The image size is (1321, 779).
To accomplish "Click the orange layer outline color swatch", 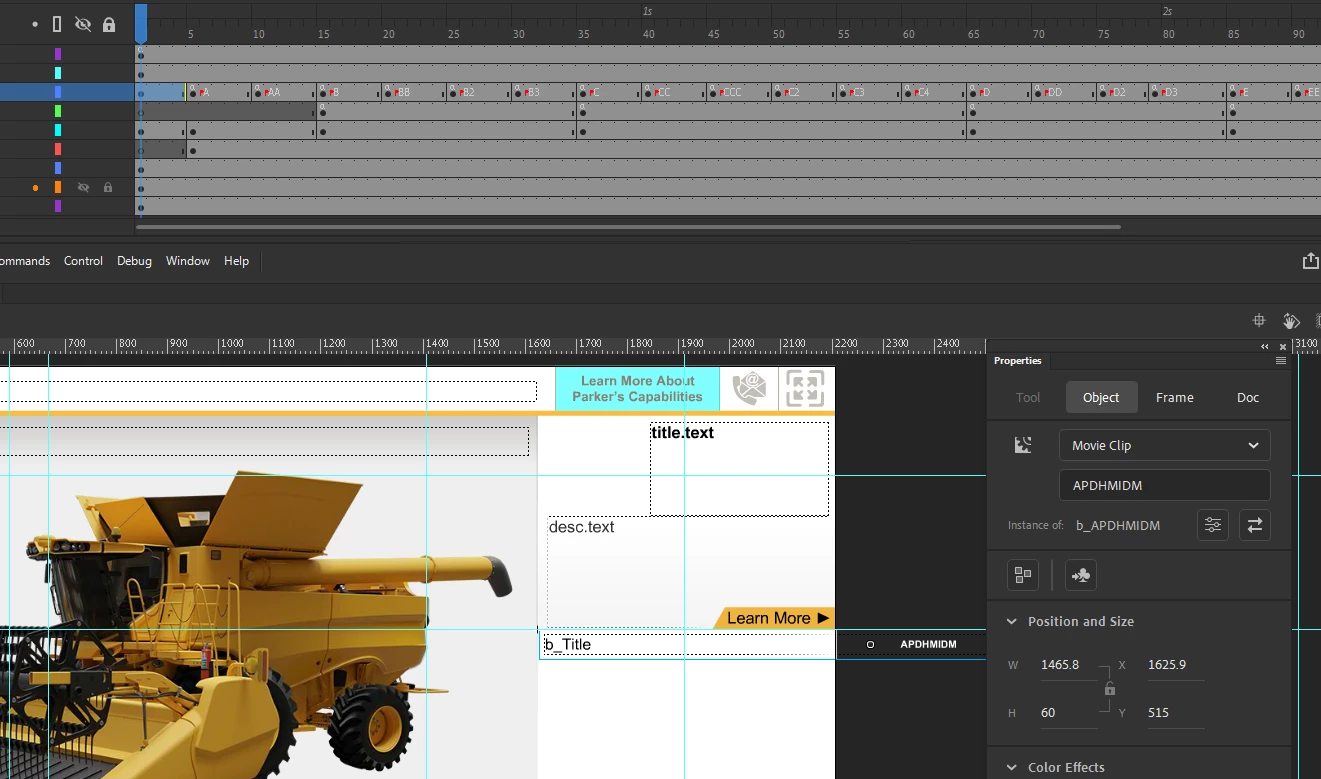I will (x=58, y=187).
